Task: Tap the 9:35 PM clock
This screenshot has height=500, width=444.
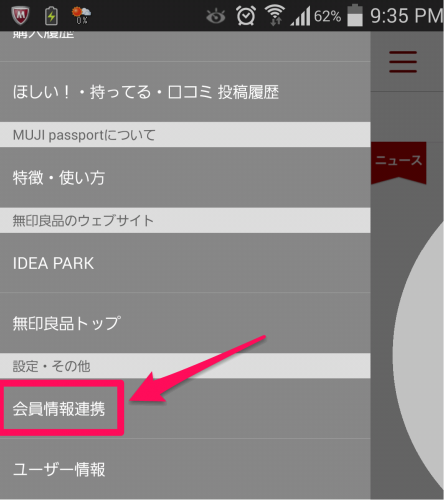Action: coord(407,16)
